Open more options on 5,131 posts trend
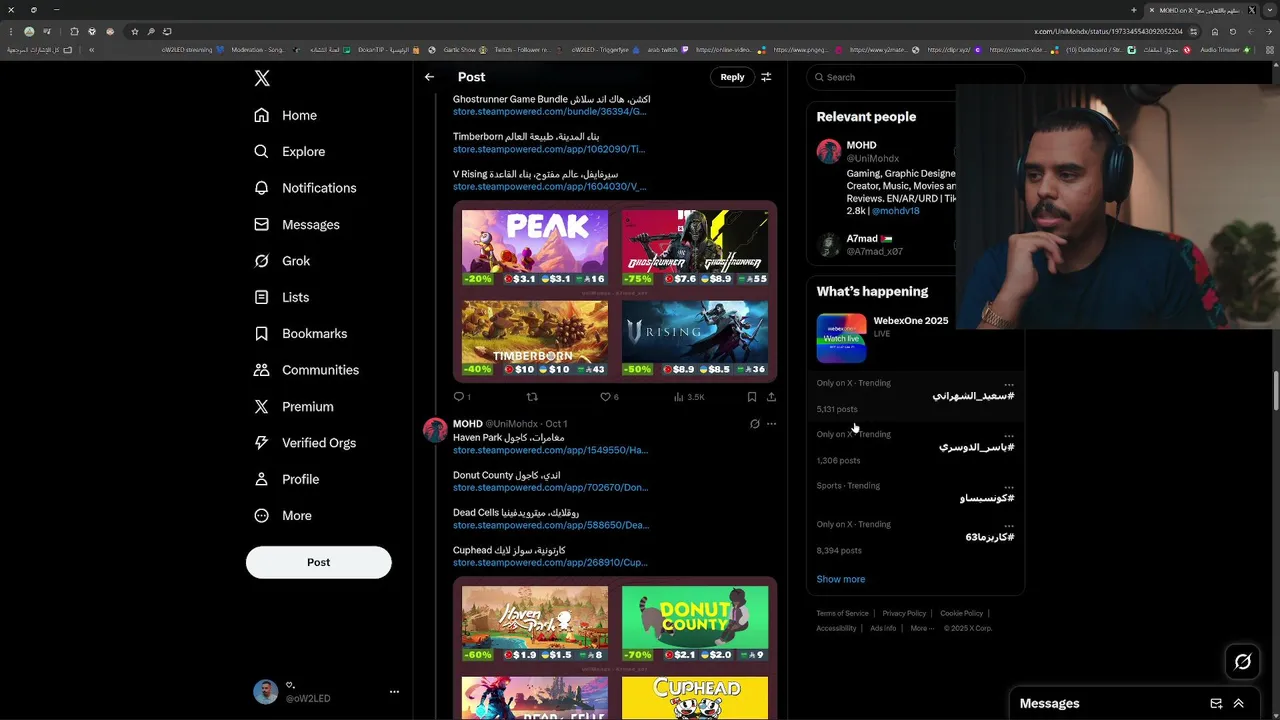Image resolution: width=1280 pixels, height=720 pixels. coord(1009,384)
